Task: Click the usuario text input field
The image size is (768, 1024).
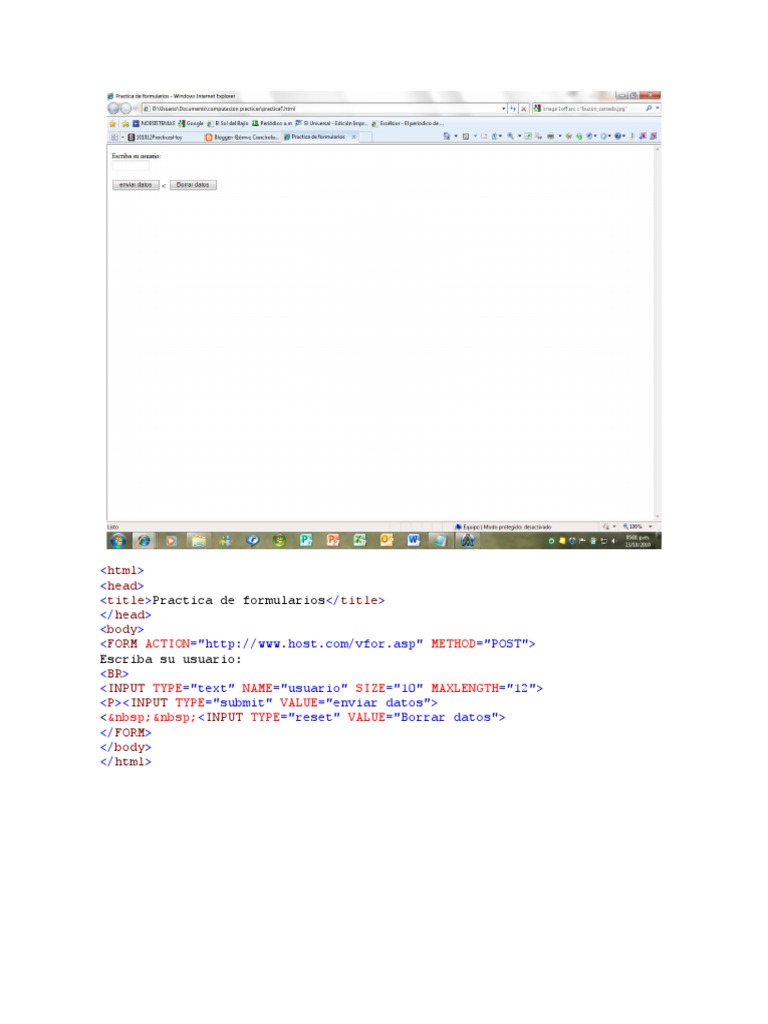Action: point(130,166)
